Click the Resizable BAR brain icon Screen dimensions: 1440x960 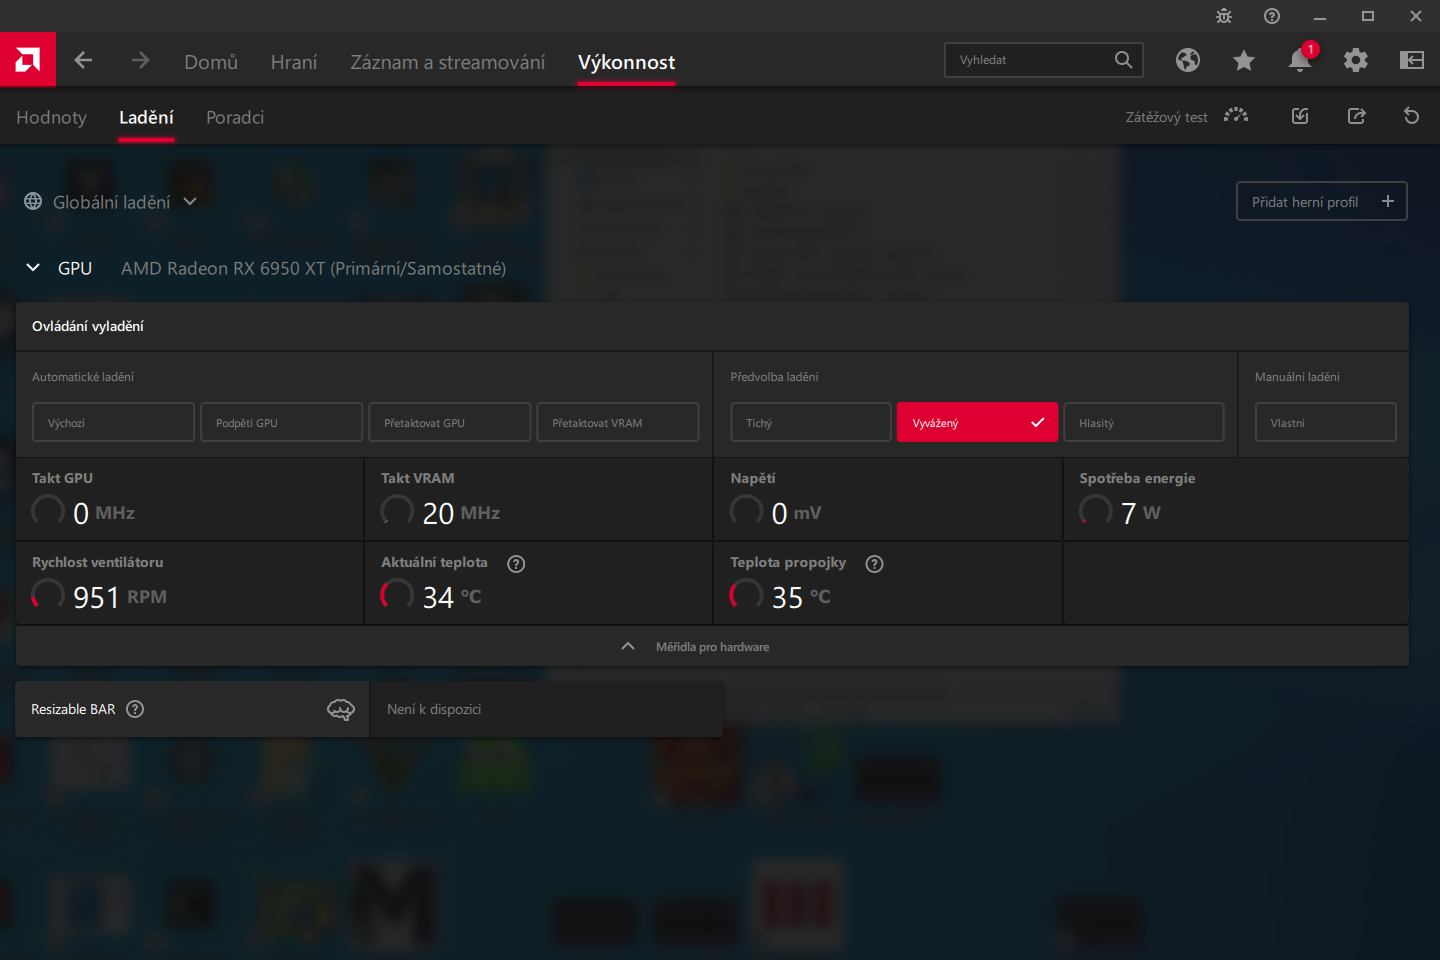341,709
